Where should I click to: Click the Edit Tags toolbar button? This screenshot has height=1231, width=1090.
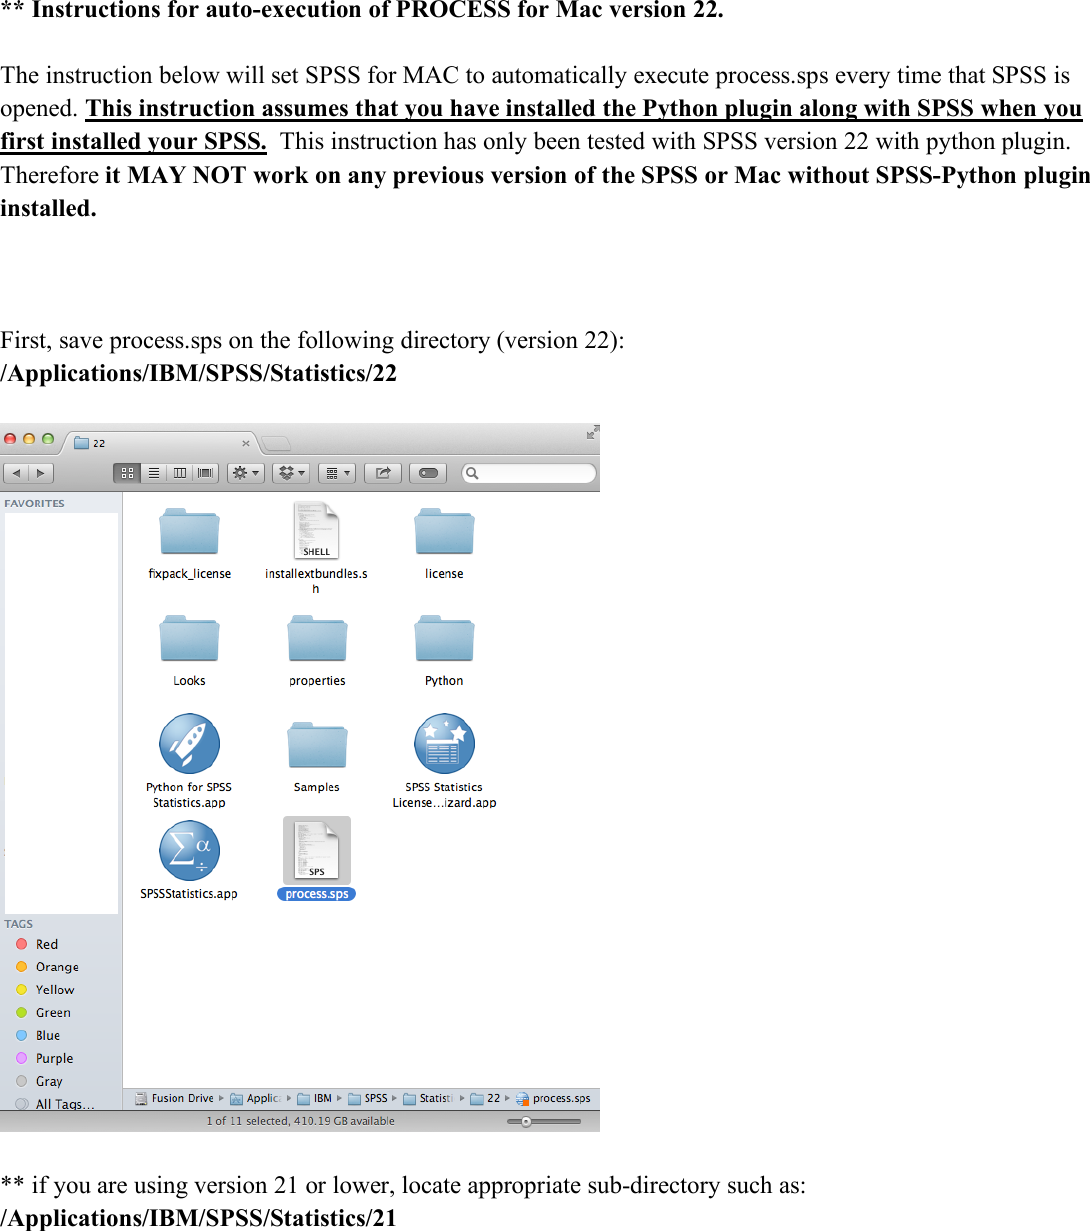429,473
